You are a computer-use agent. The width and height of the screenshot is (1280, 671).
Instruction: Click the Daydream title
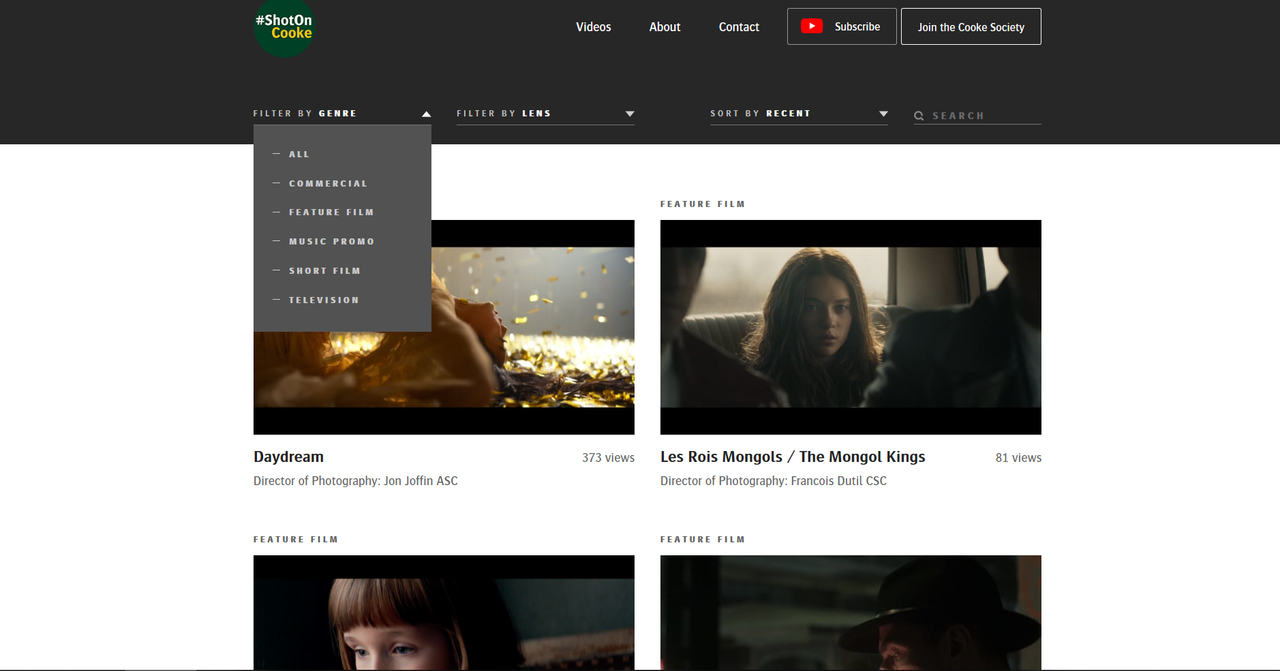point(289,457)
